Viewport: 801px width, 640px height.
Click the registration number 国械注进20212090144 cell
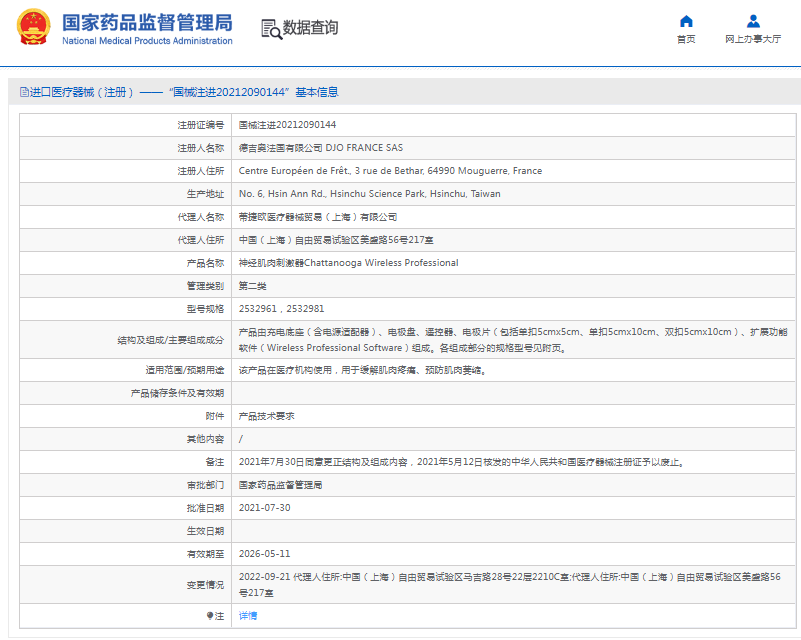click(287, 125)
